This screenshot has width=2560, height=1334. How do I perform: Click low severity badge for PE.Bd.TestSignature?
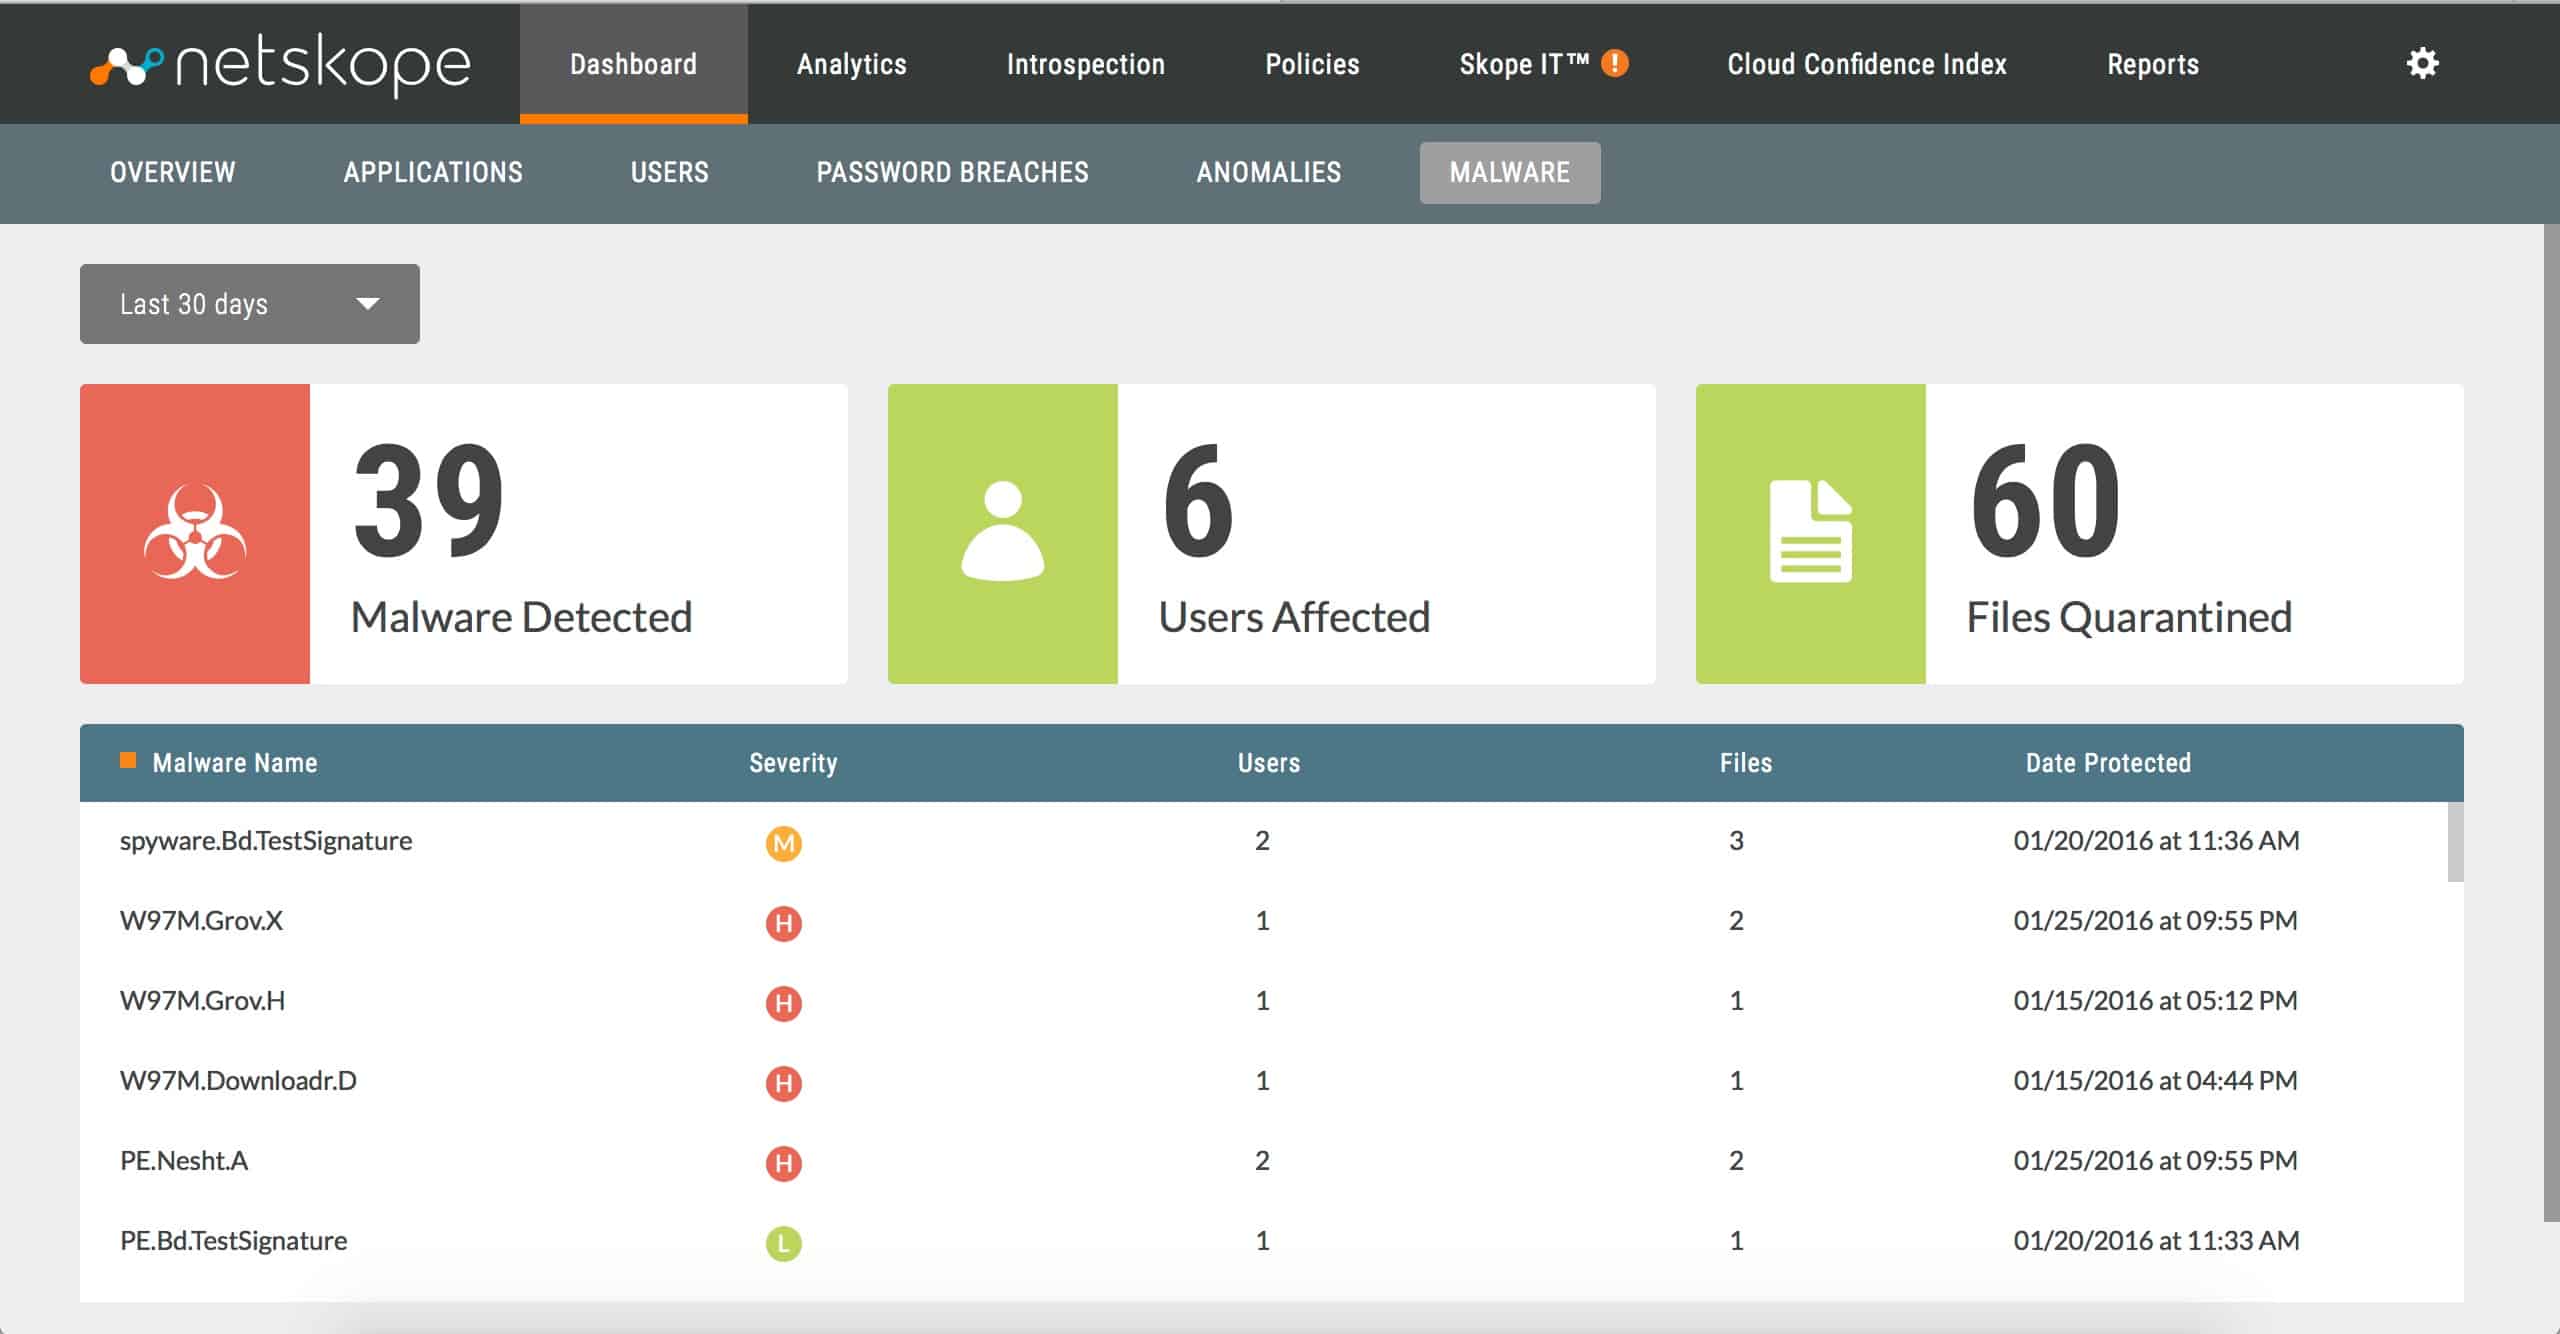click(x=784, y=1243)
